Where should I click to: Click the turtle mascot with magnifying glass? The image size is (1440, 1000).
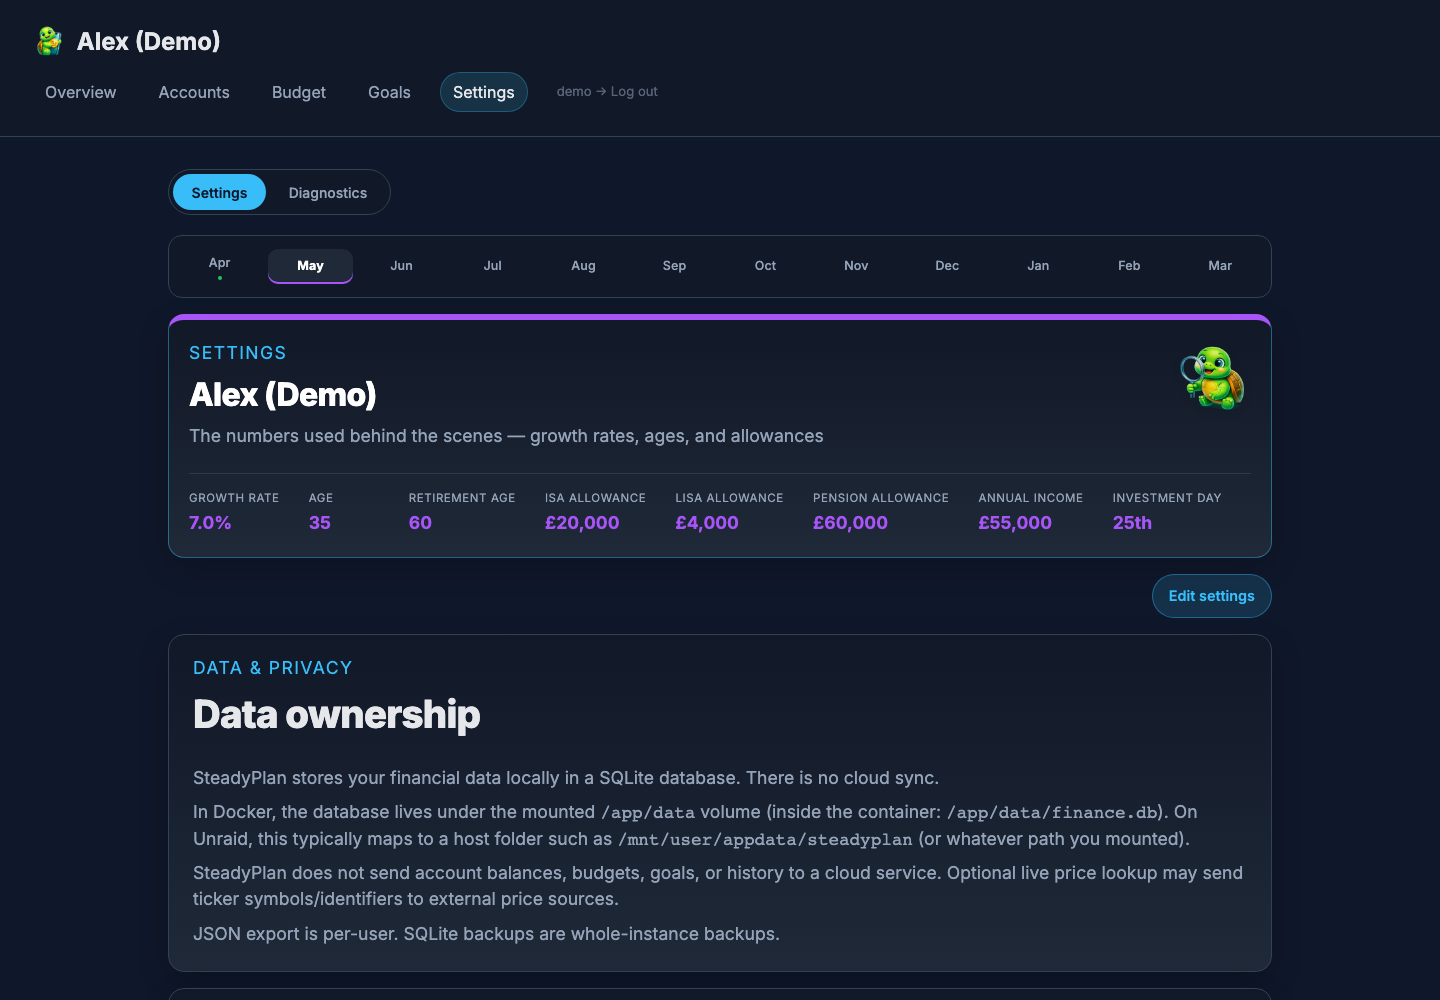tap(1212, 378)
